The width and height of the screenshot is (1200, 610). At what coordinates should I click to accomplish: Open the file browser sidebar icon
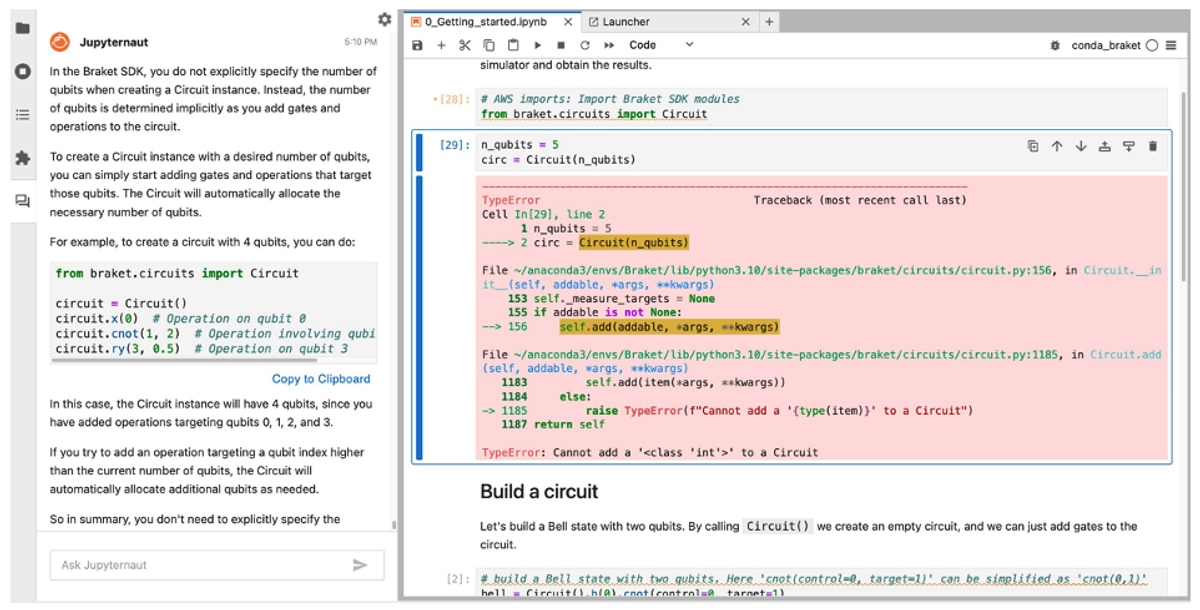click(x=22, y=28)
